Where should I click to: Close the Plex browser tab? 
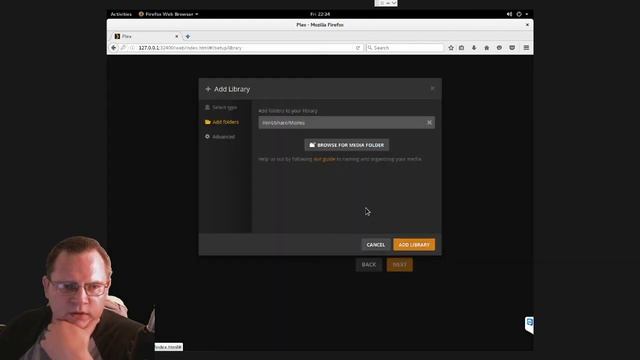point(177,36)
